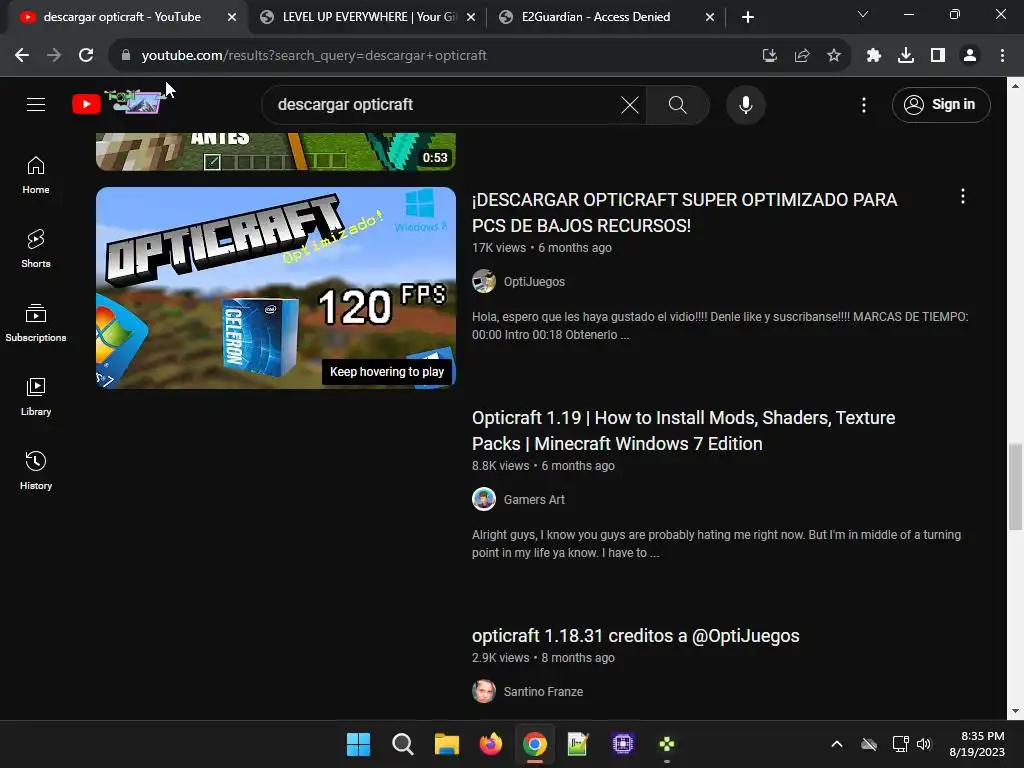Go to Home in the sidebar

tap(36, 175)
